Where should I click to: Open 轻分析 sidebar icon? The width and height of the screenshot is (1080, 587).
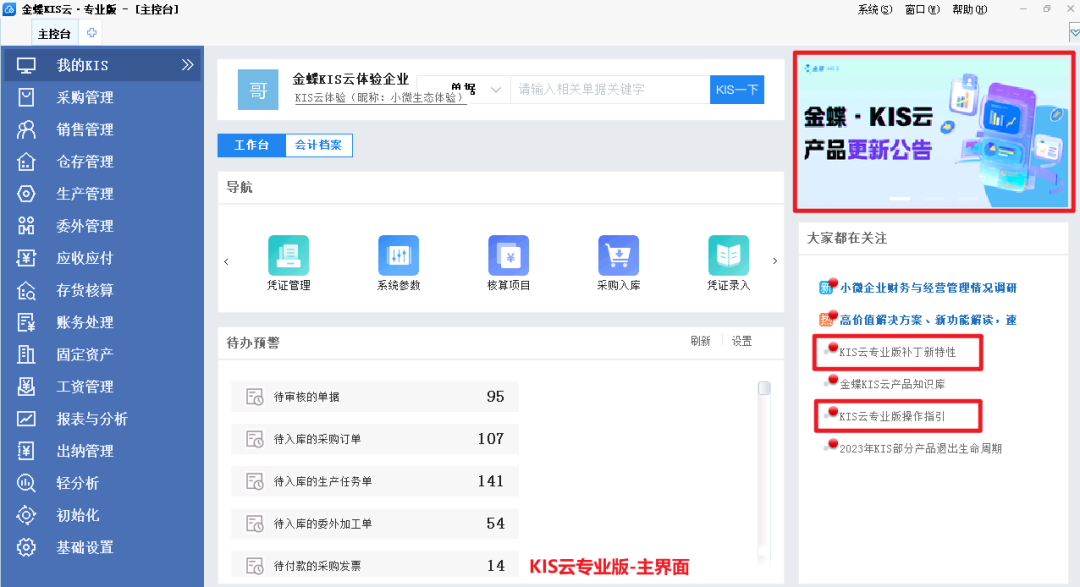coord(26,483)
